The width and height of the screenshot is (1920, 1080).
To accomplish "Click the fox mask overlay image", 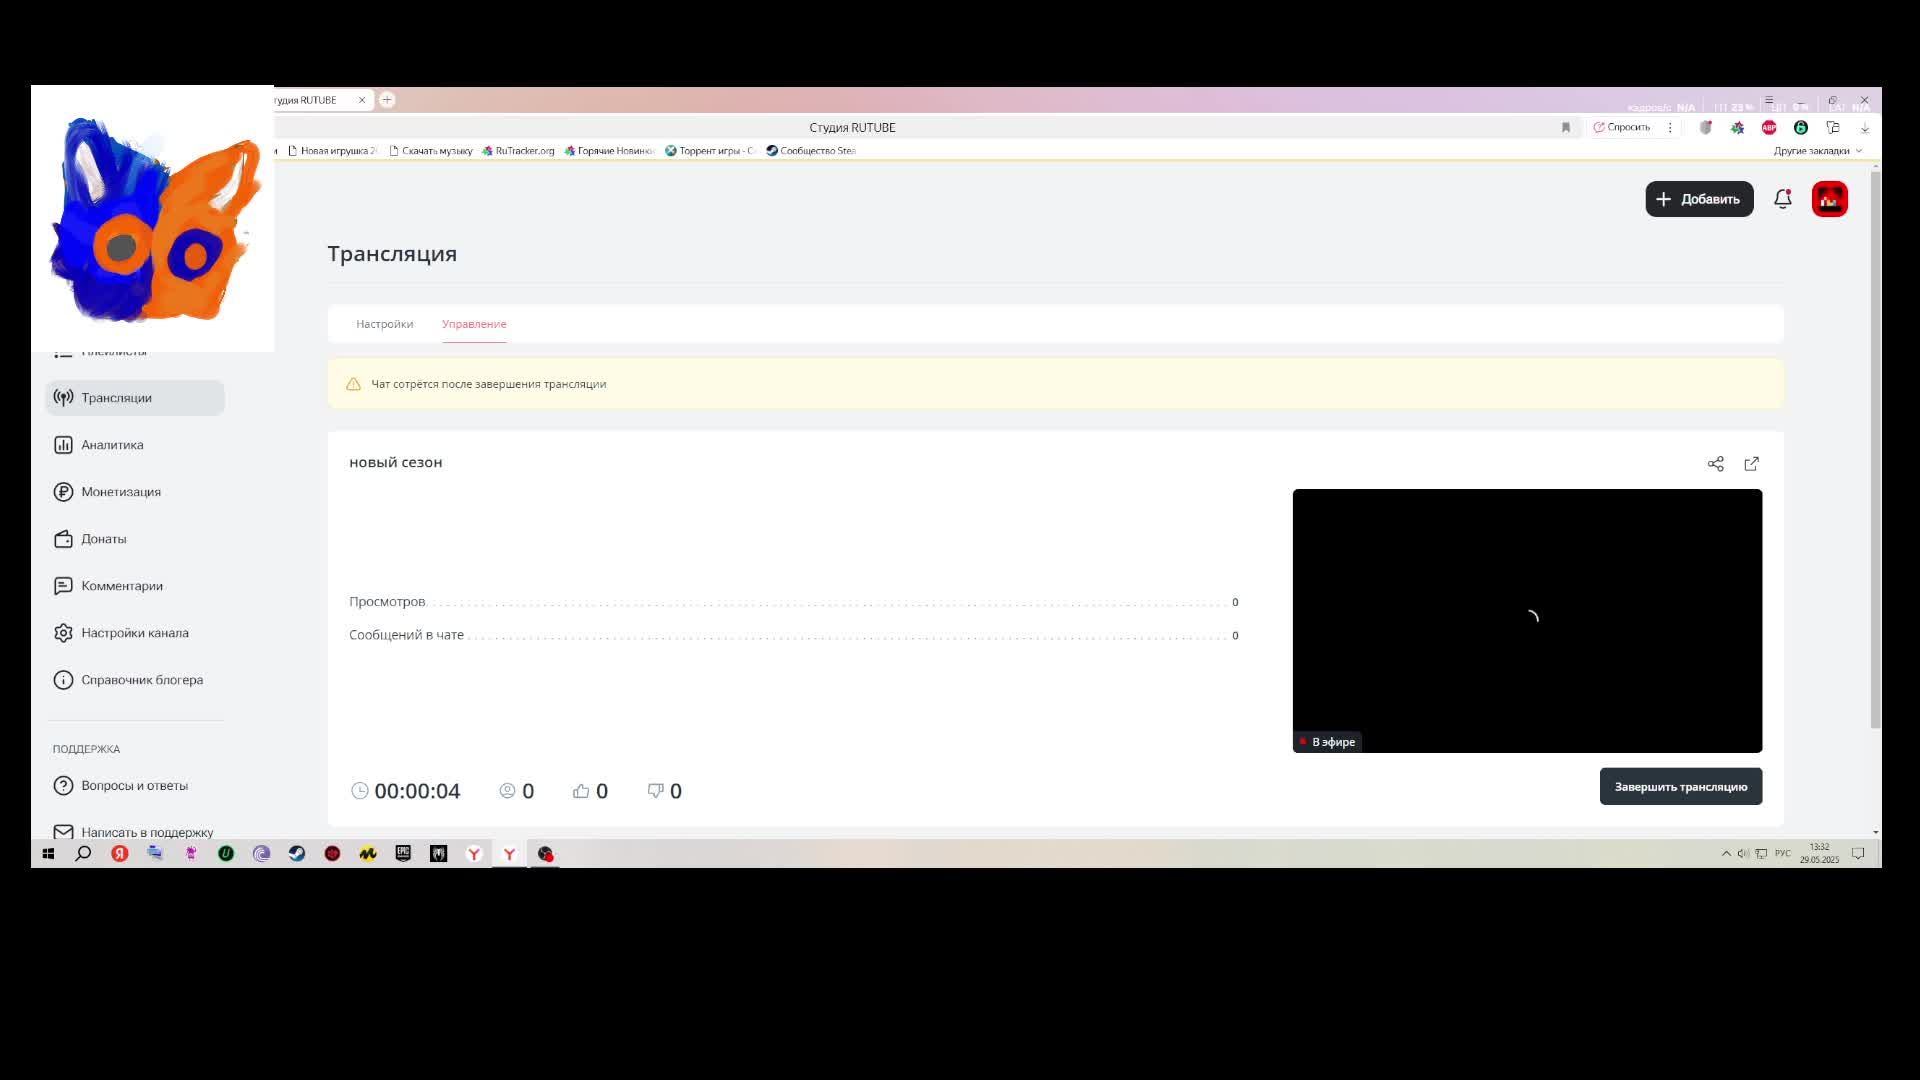I will 153,219.
